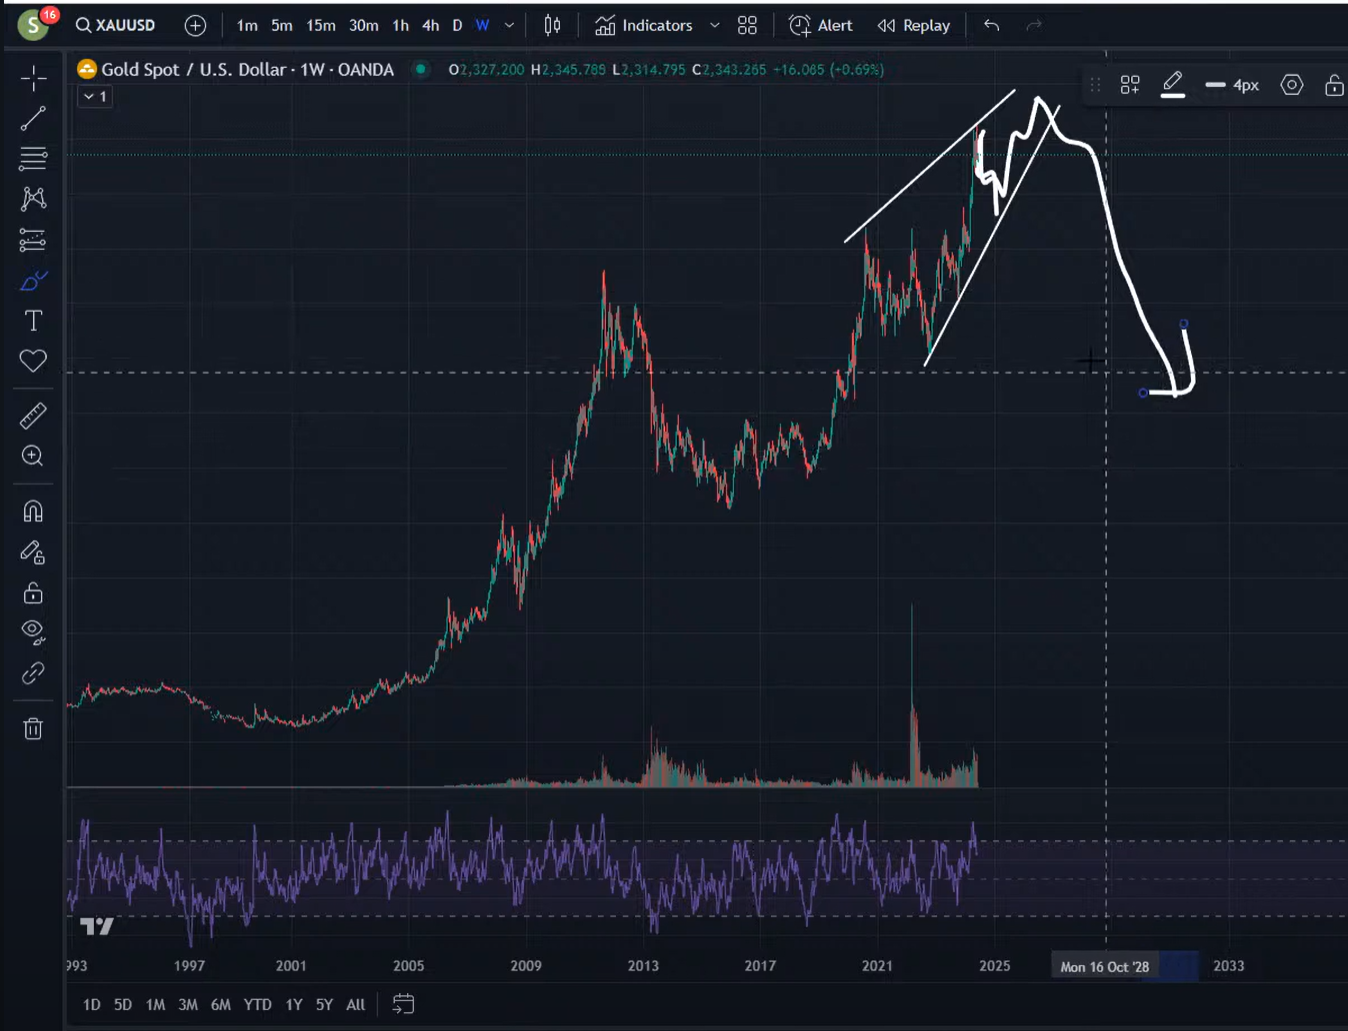Open forecasting and measurement tools
Image resolution: width=1348 pixels, height=1031 pixels.
tap(33, 240)
